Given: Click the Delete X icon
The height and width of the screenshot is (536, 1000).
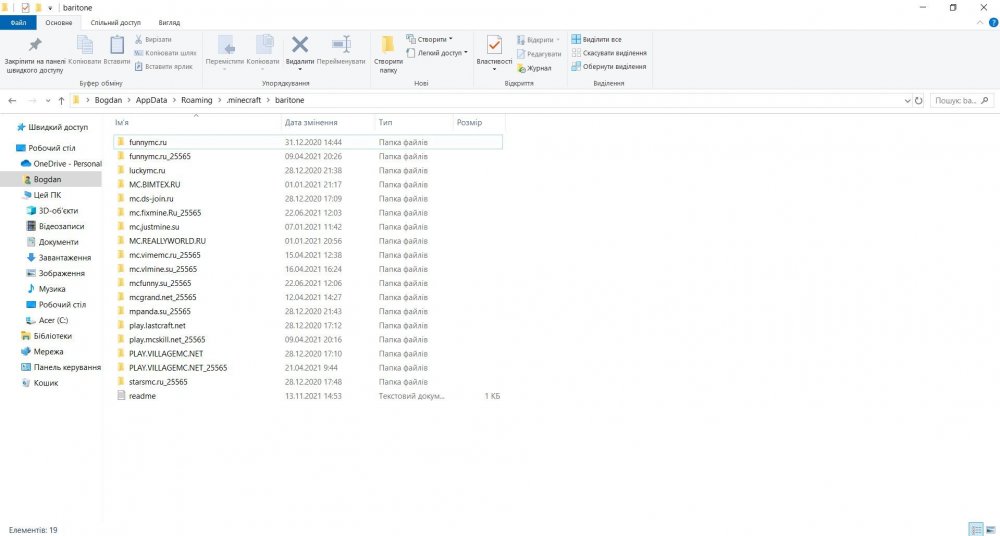Looking at the screenshot, I should 300,44.
